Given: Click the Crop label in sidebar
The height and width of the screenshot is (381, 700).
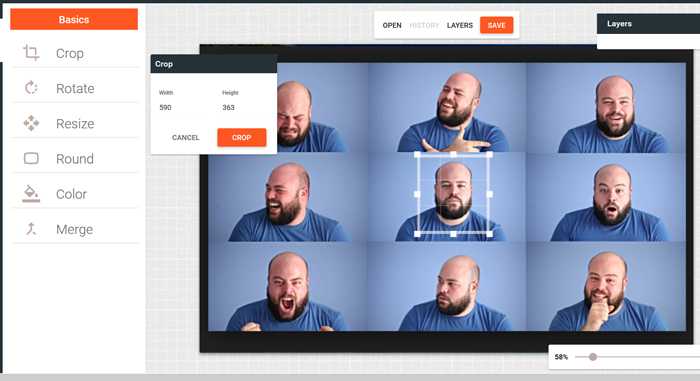Looking at the screenshot, I should pos(70,53).
